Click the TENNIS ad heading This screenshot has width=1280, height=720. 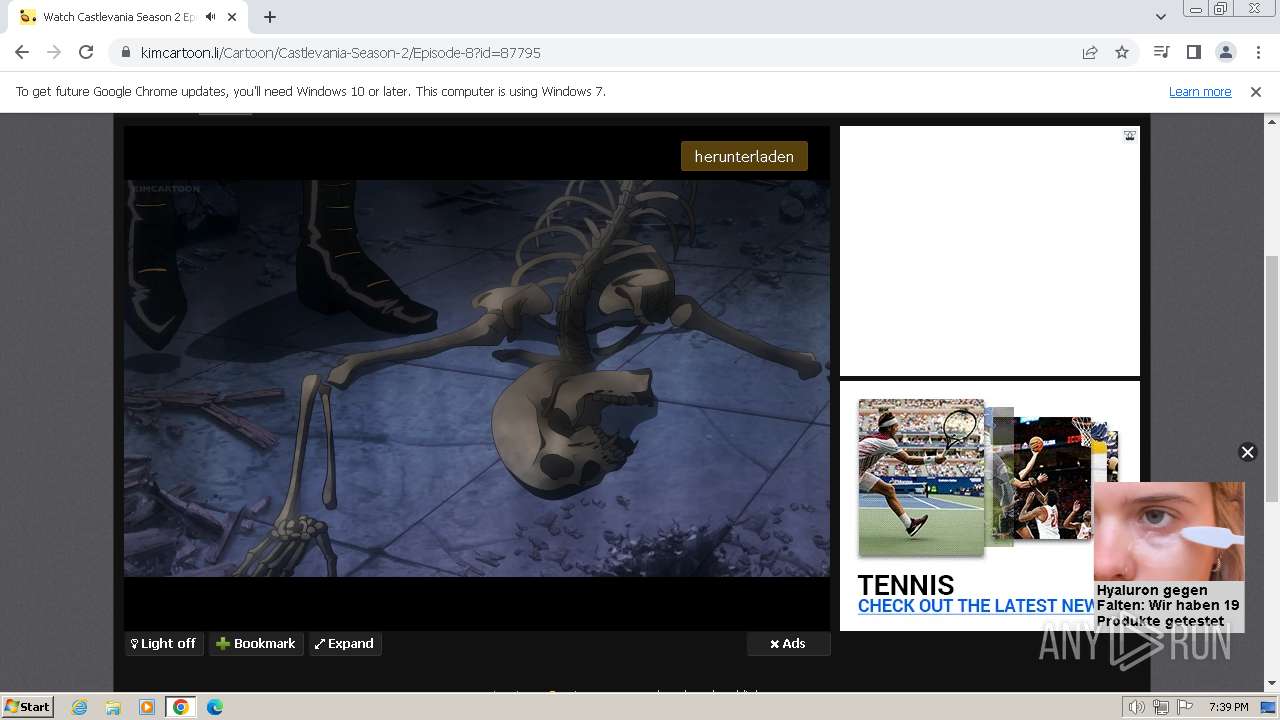point(905,586)
